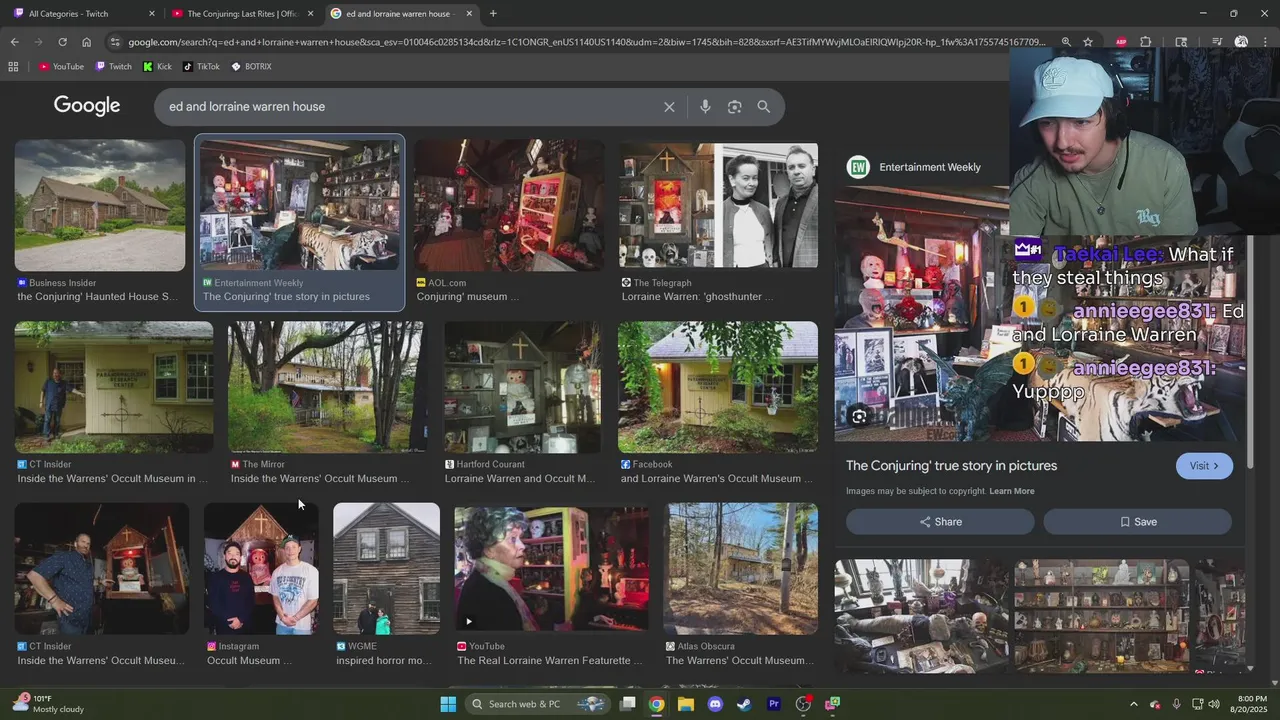Open the apps grid icon on bookmarks bar
The height and width of the screenshot is (720, 1280).
click(x=13, y=67)
